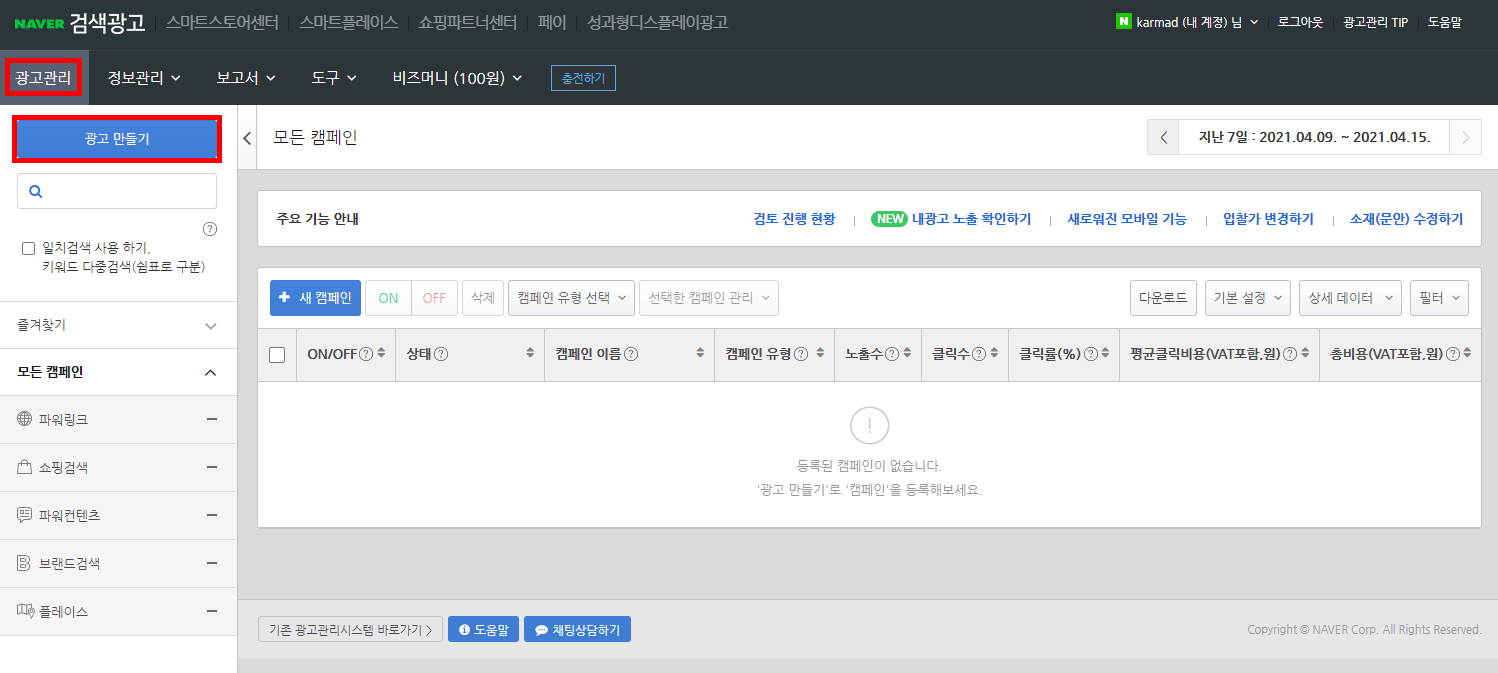Open 소재(문안) 수정하기 link
Viewport: 1498px width, 673px height.
[x=1406, y=219]
